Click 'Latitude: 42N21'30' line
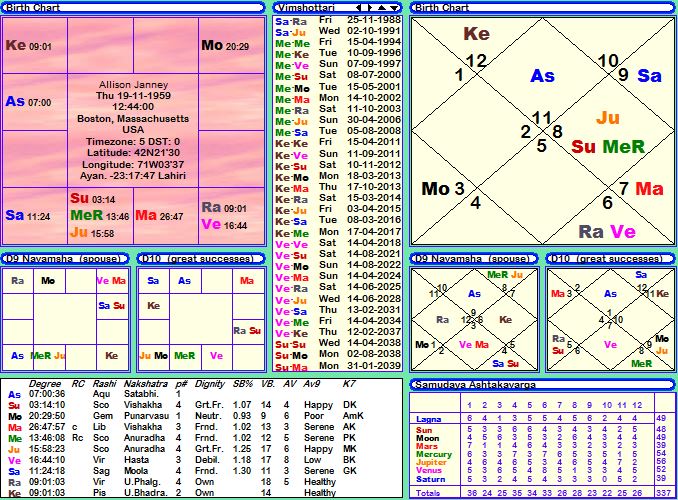This screenshot has height=500, width=678. click(x=133, y=153)
